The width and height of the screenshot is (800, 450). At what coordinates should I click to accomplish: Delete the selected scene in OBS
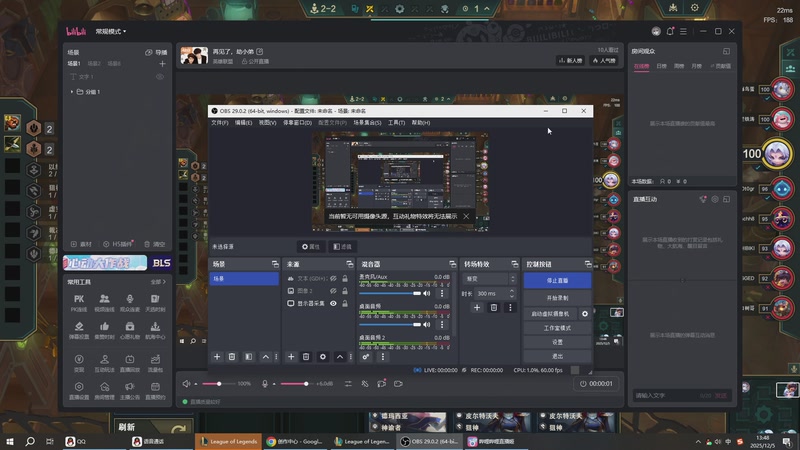[232, 357]
